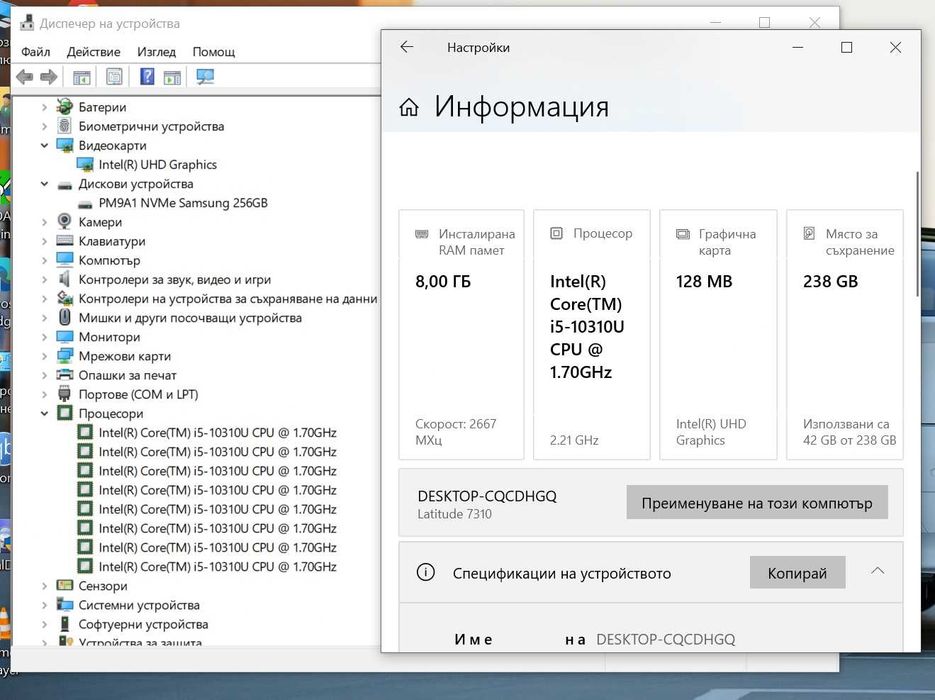This screenshot has width=935, height=700.
Task: Open the Помощ menu
Action: pyautogui.click(x=213, y=52)
